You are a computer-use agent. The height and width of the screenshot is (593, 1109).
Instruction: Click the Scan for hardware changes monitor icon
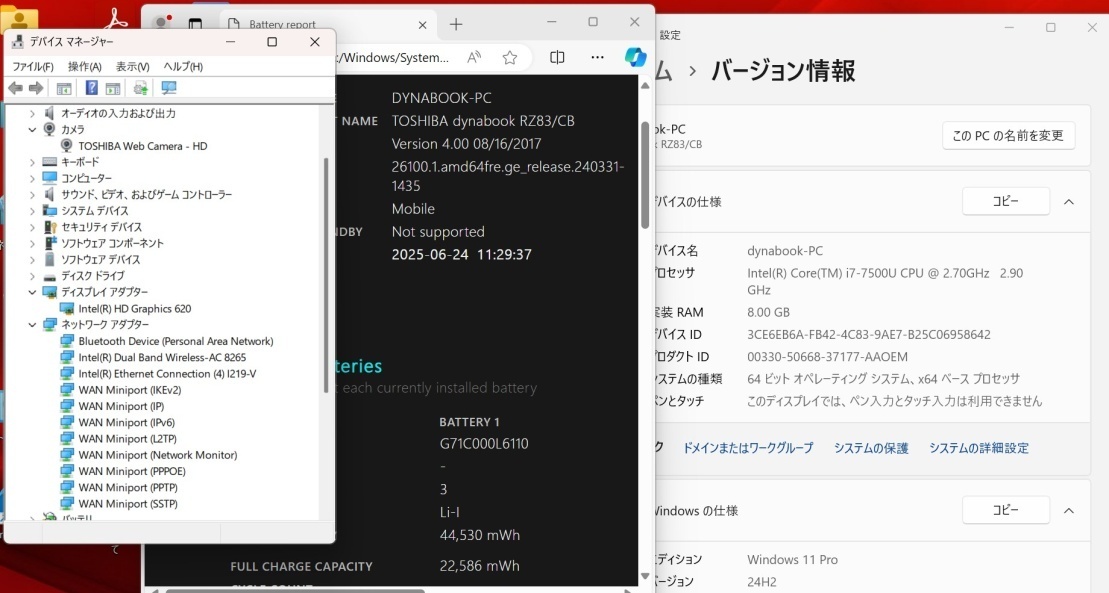tap(168, 88)
